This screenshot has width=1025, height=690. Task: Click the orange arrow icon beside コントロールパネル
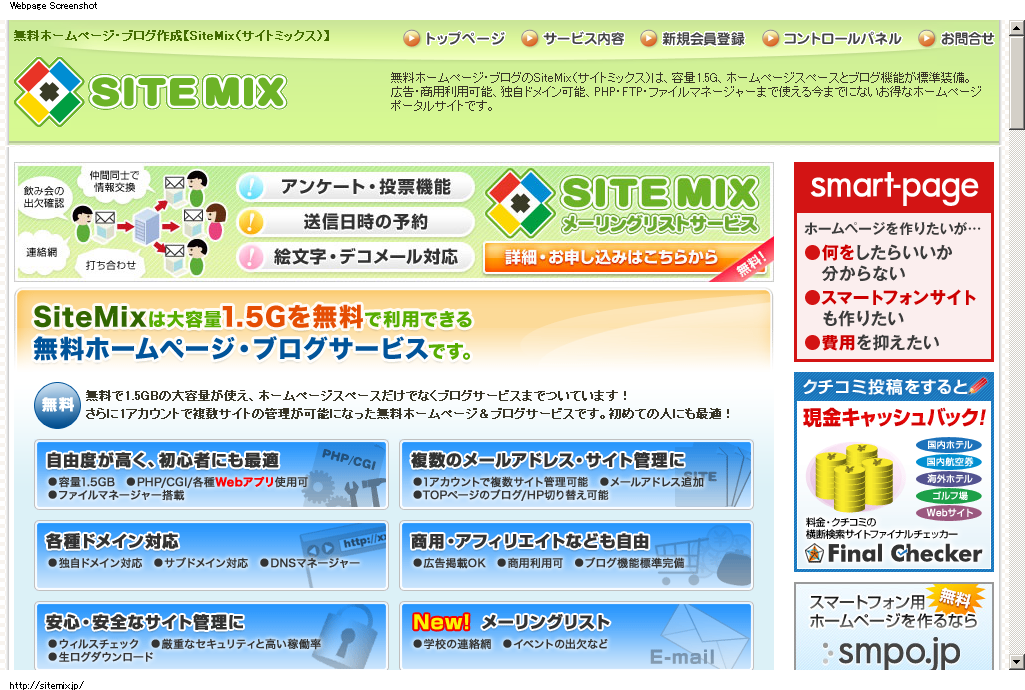(x=771, y=39)
